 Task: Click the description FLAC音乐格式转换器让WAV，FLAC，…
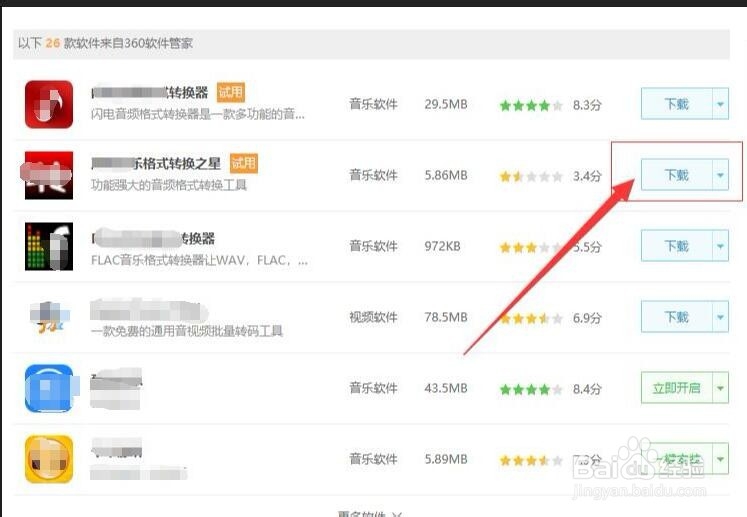pyautogui.click(x=199, y=260)
